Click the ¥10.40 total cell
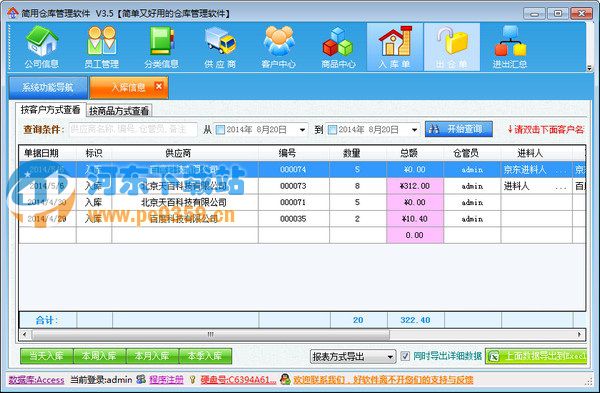Screen dimensions: 600x393 pyautogui.click(x=415, y=219)
